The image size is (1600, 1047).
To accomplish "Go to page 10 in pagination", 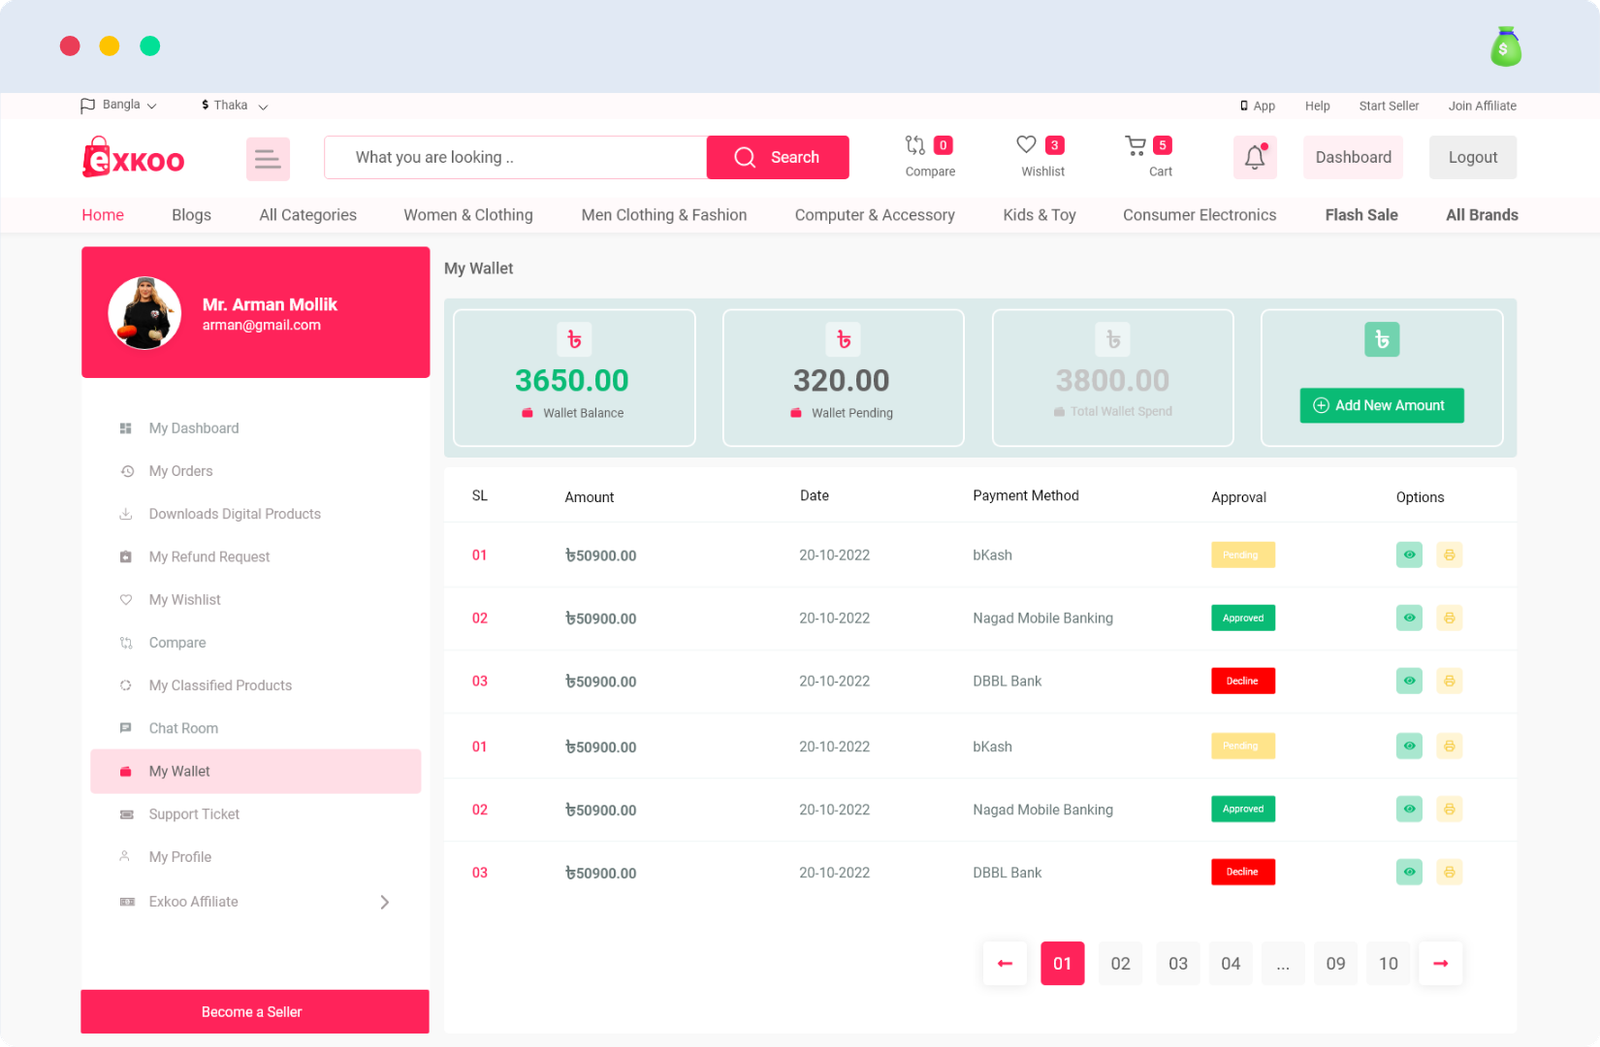I will [x=1388, y=963].
